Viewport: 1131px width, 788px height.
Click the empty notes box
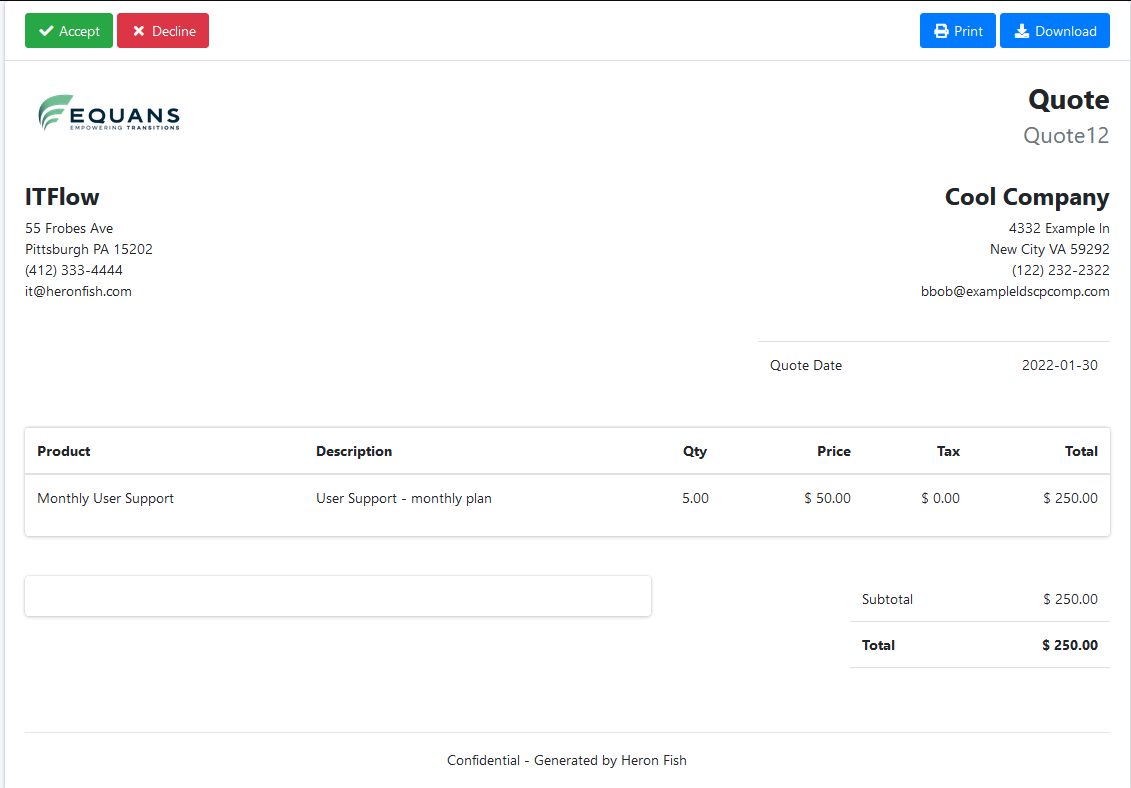[x=338, y=596]
